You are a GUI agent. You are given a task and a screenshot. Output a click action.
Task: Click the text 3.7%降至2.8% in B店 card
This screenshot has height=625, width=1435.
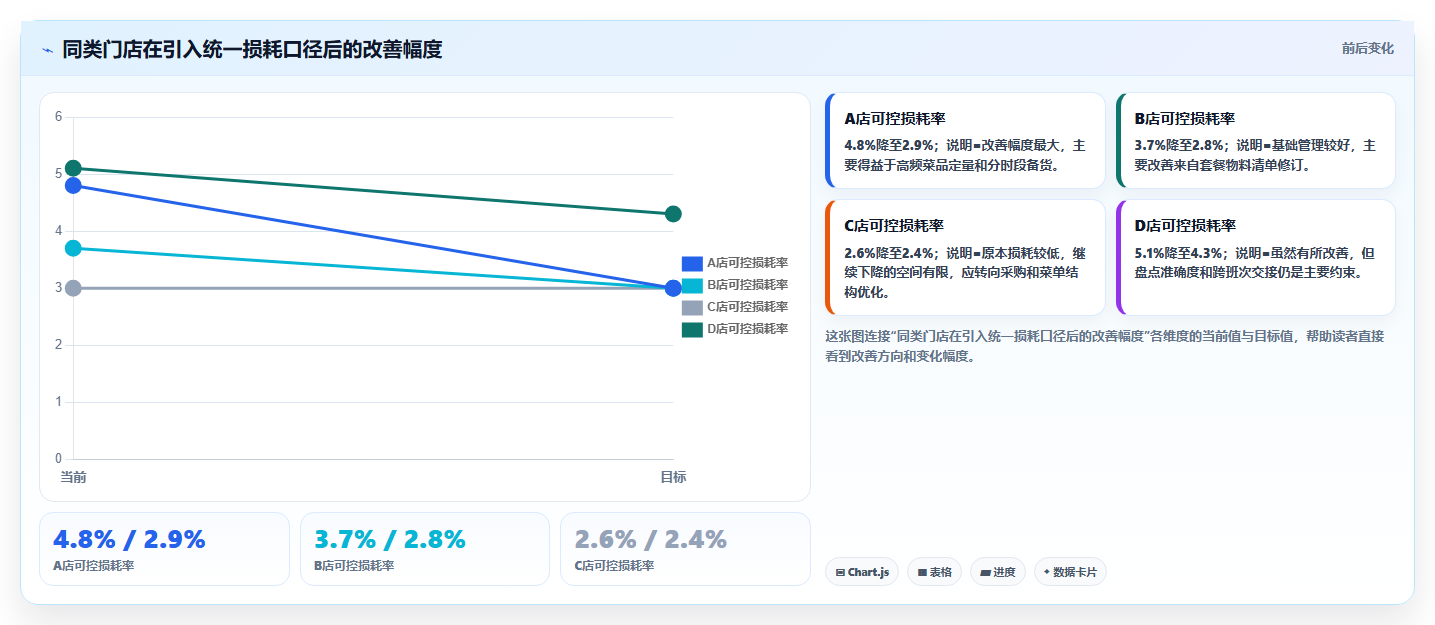click(1179, 145)
